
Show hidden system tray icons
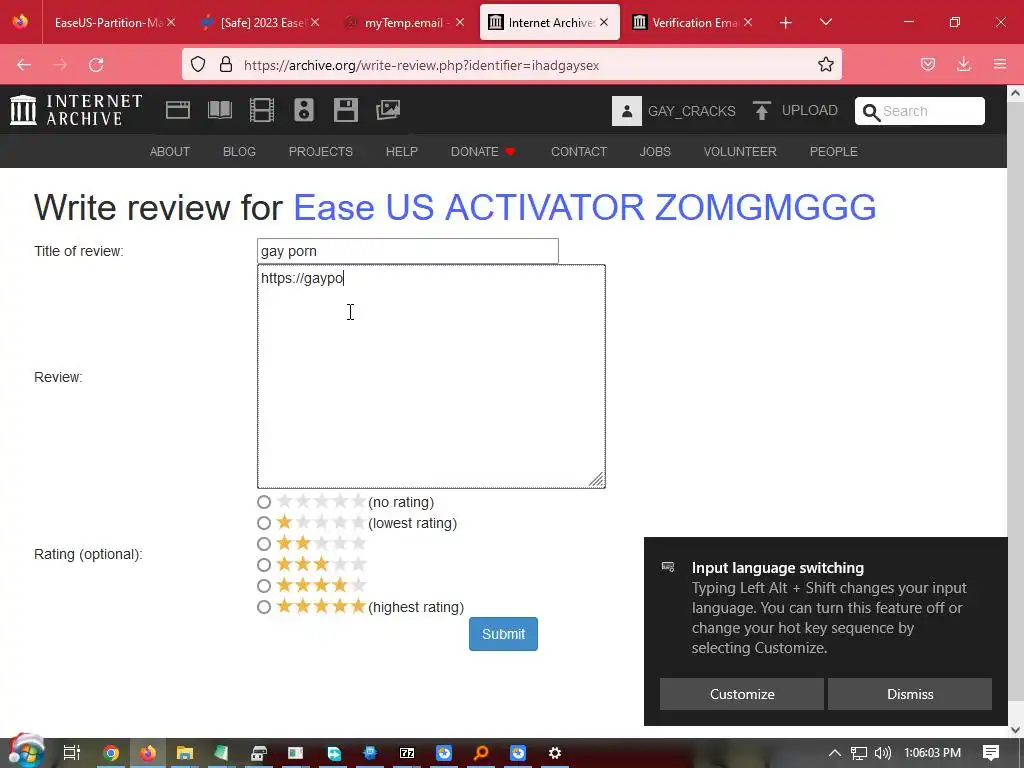tap(835, 753)
